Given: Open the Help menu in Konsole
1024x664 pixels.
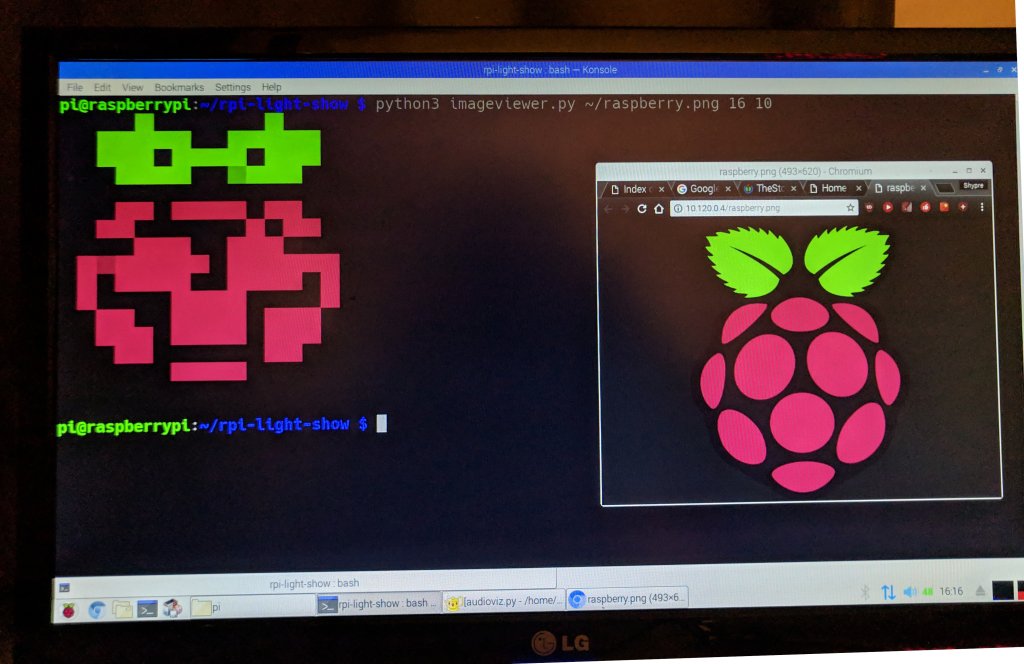Looking at the screenshot, I should tap(271, 87).
